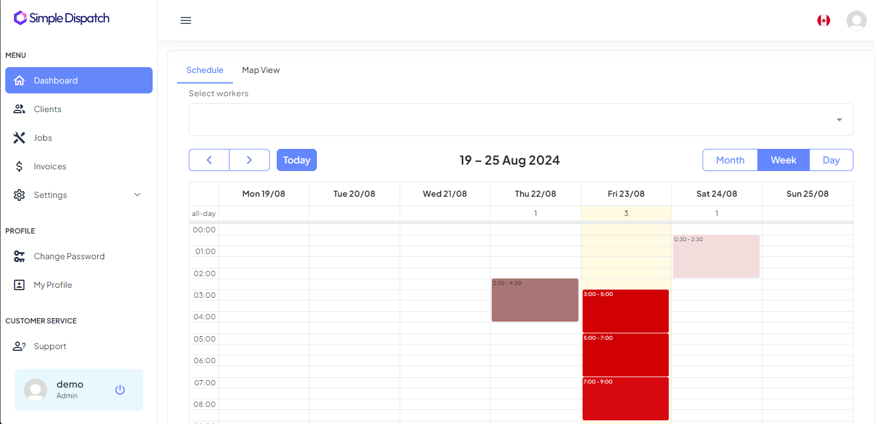Click the Today button
875x424 pixels.
tap(296, 160)
